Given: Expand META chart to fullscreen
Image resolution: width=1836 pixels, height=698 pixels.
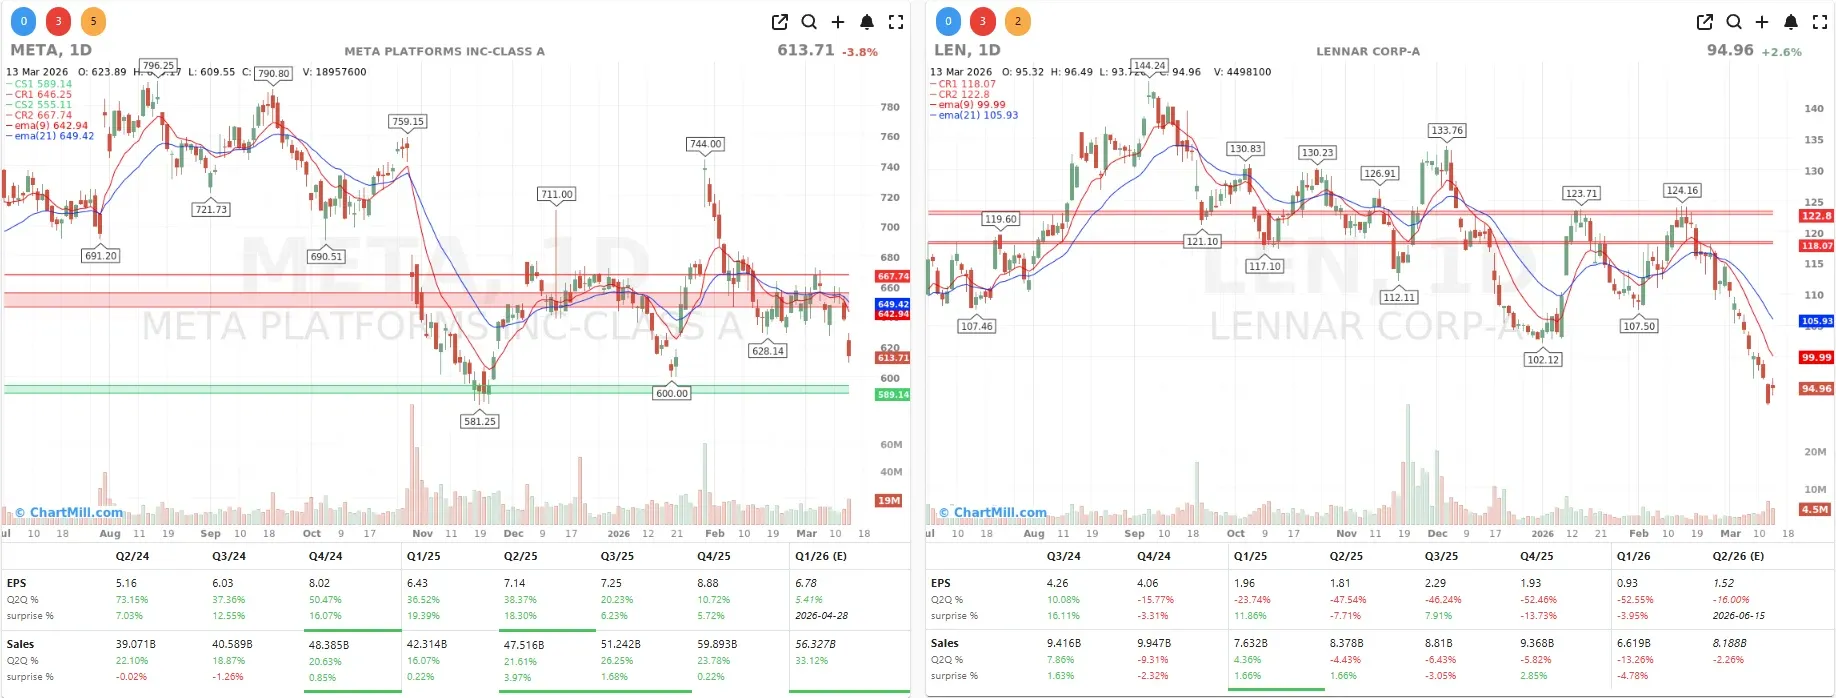Looking at the screenshot, I should (x=896, y=22).
